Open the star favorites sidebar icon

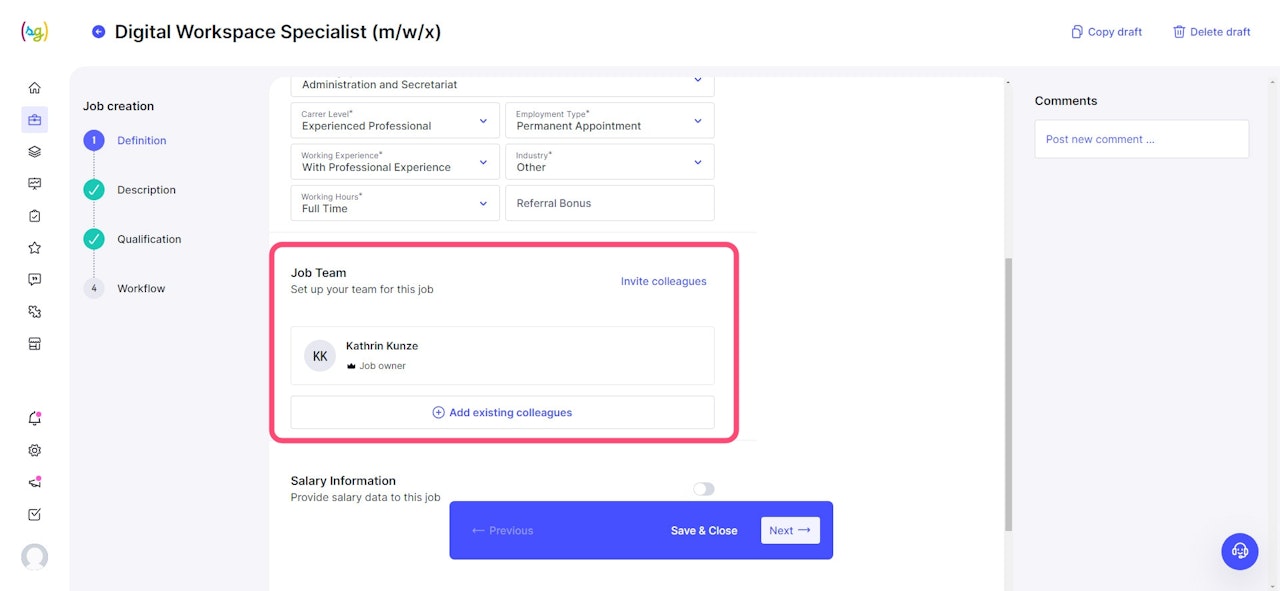[x=34, y=248]
